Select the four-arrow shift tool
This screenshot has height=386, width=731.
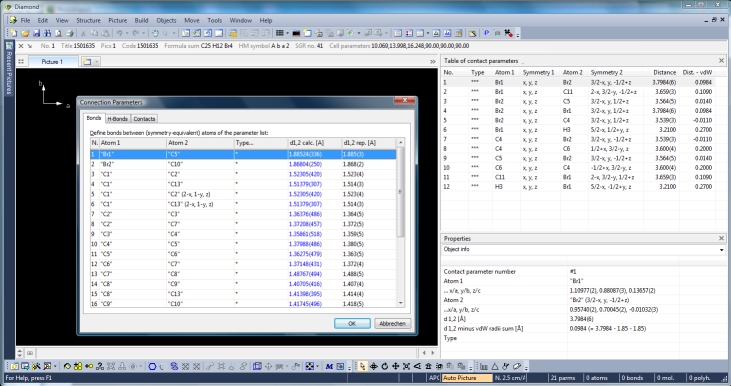coord(396,366)
